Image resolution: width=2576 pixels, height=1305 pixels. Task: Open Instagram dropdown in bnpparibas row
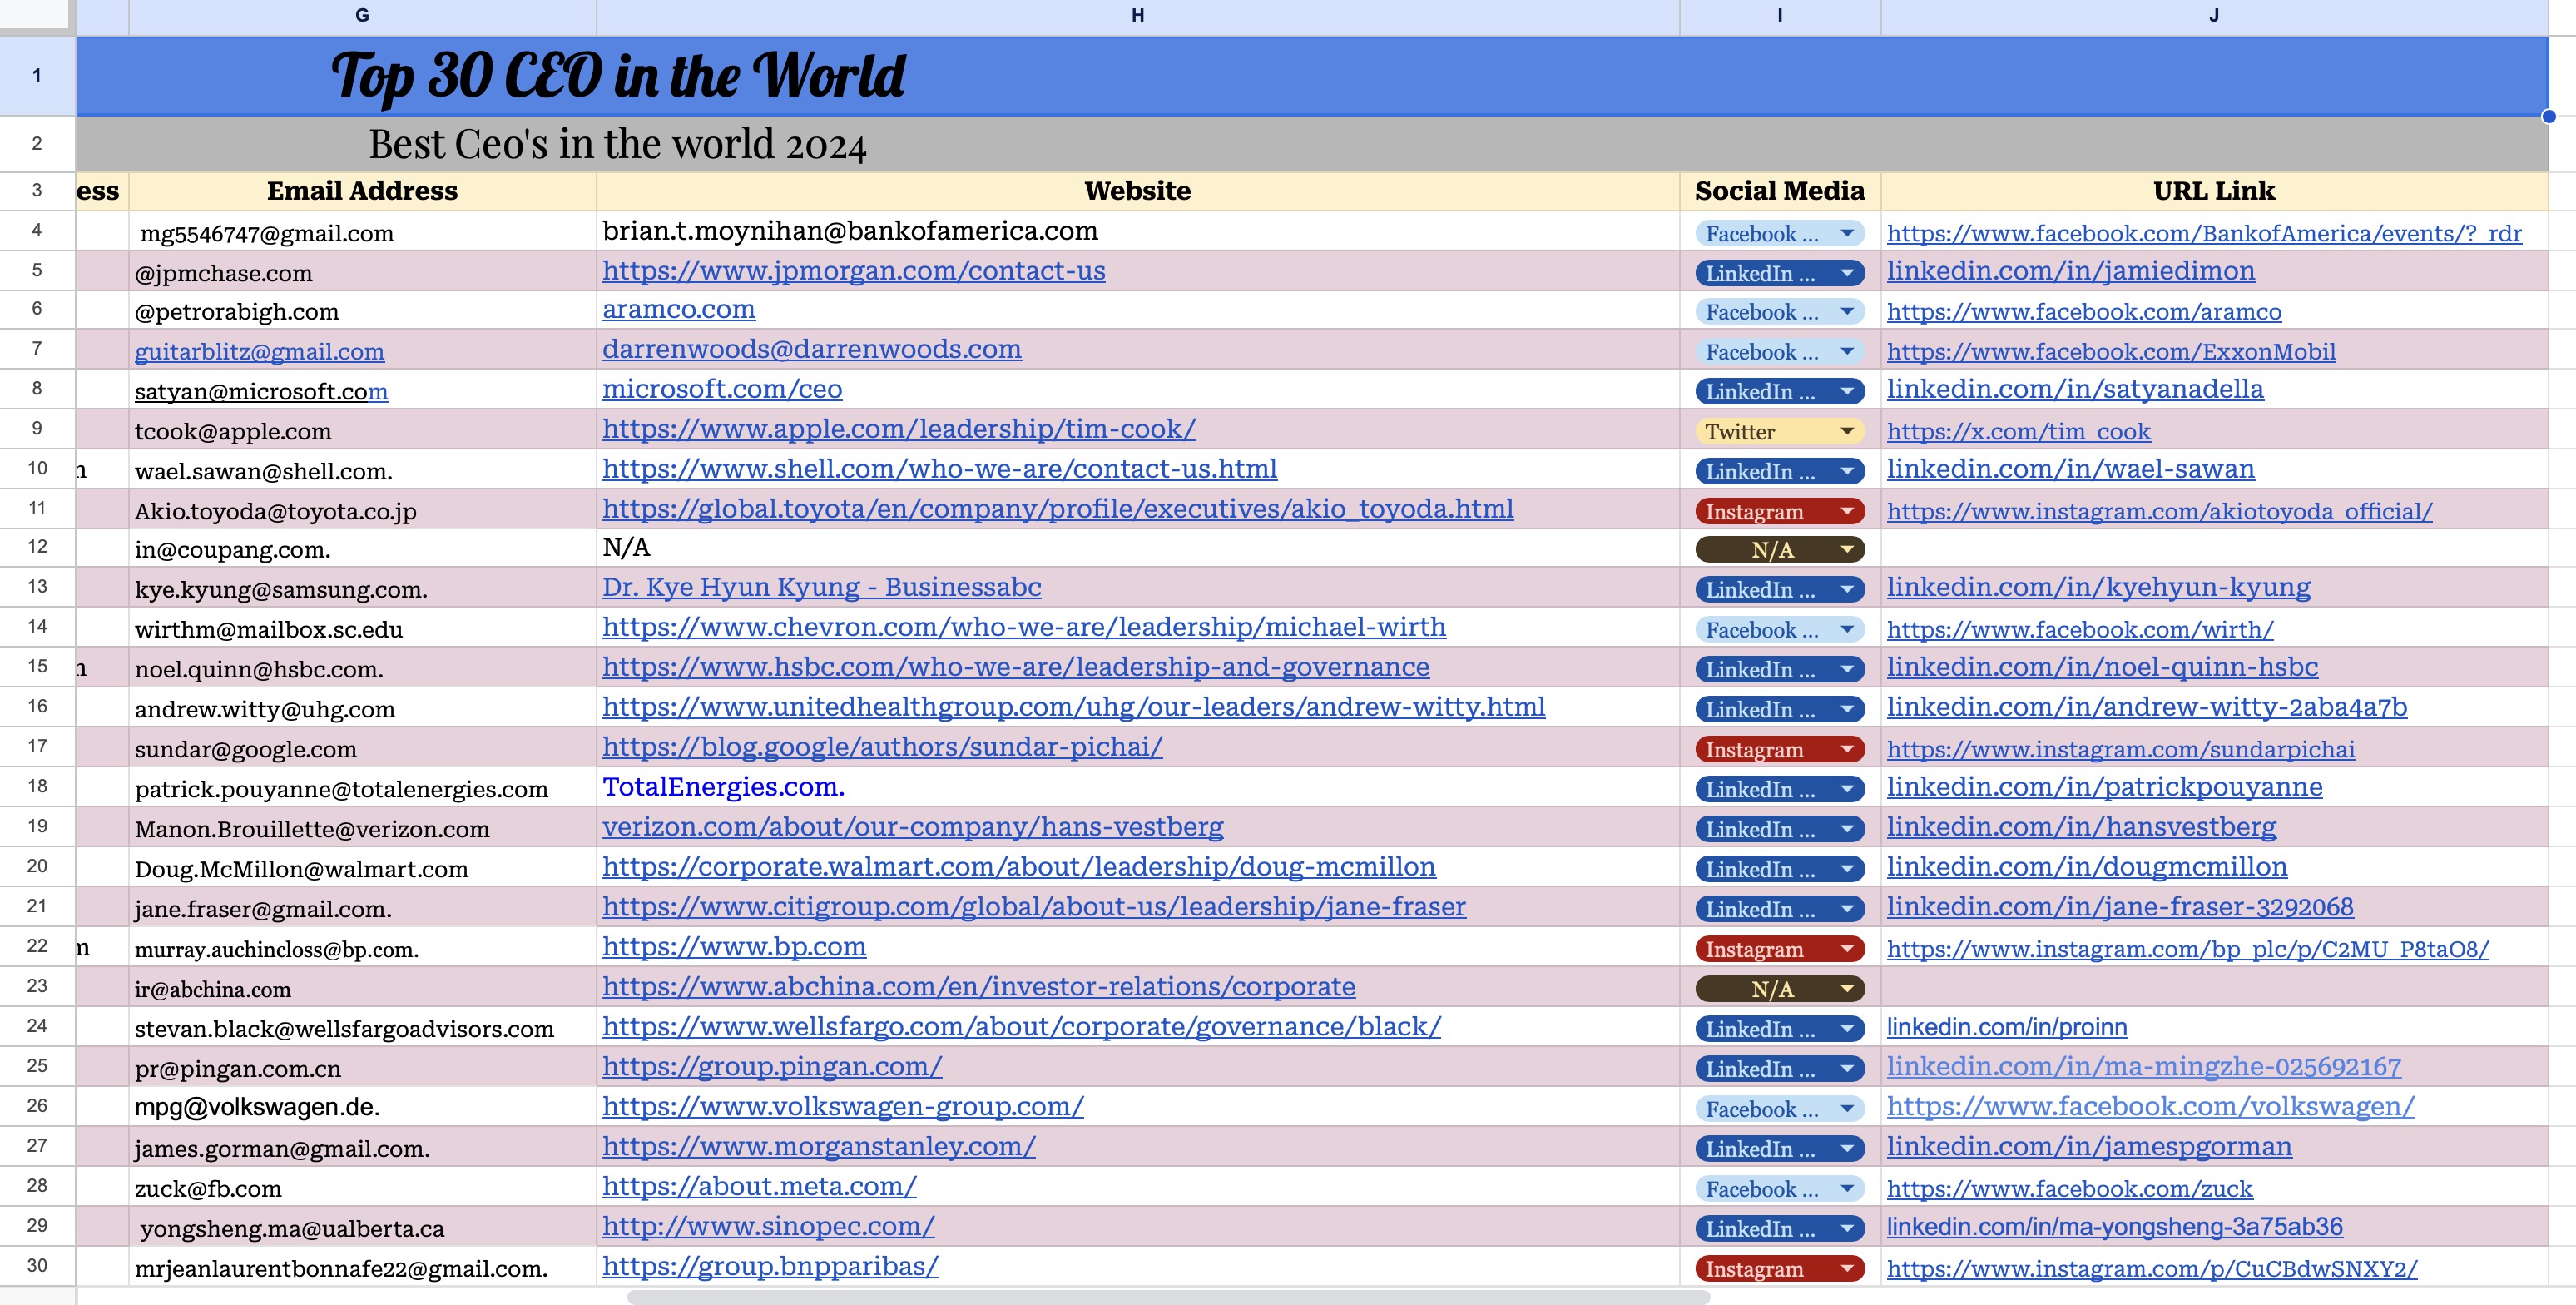point(1846,1268)
